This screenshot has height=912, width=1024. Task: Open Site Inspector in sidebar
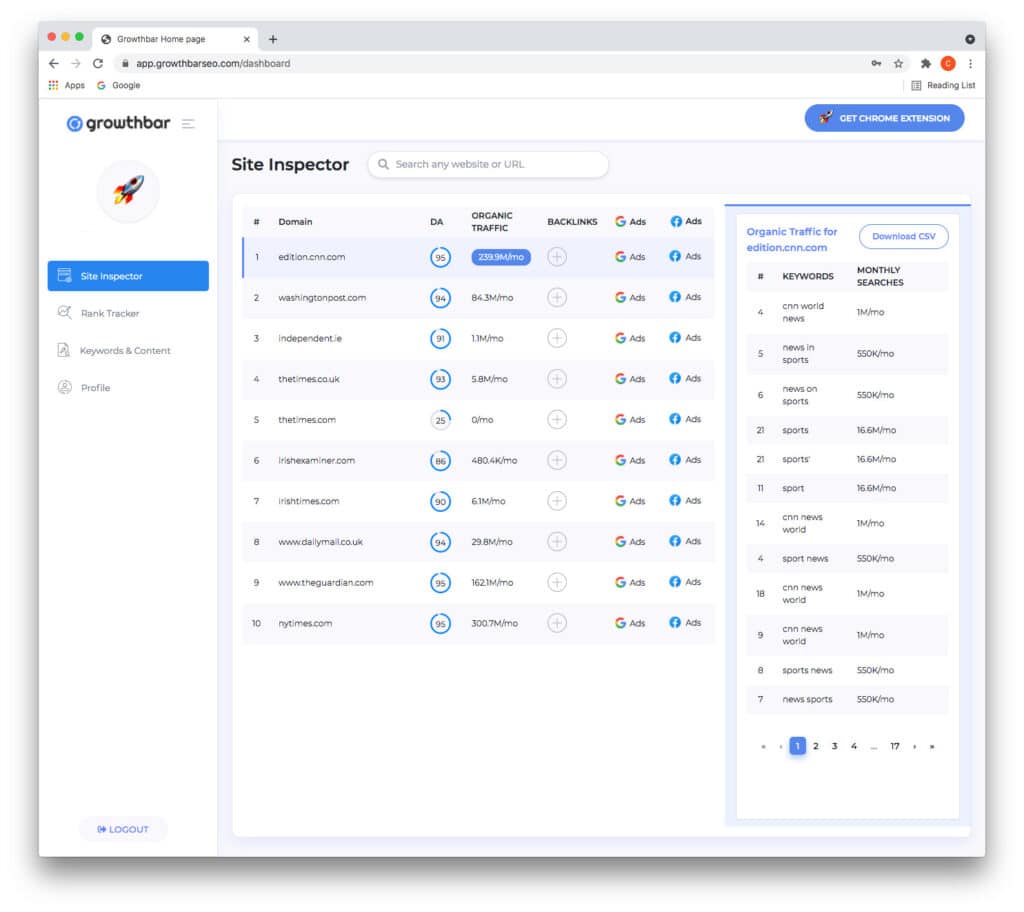[128, 276]
